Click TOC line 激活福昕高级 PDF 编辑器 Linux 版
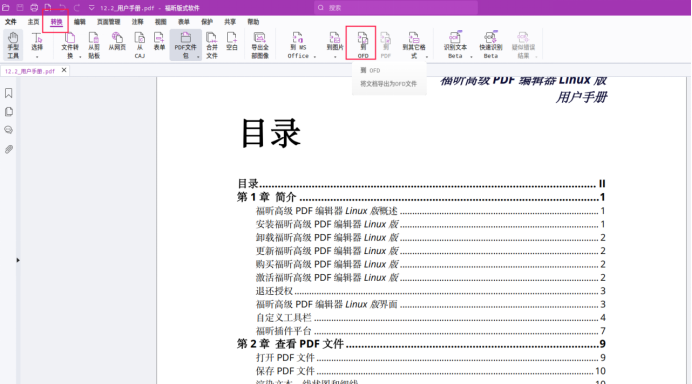 pos(430,278)
